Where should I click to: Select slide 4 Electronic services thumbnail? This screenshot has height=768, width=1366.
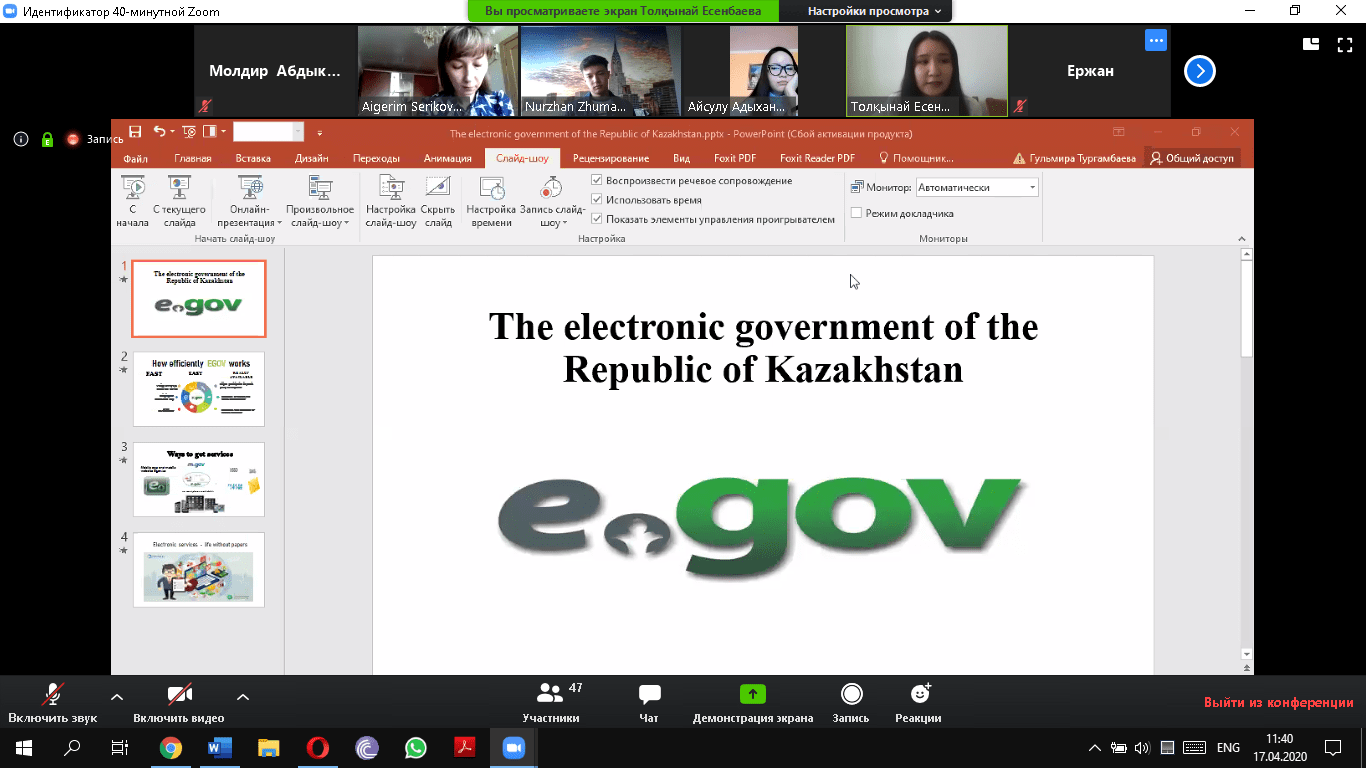coord(199,570)
